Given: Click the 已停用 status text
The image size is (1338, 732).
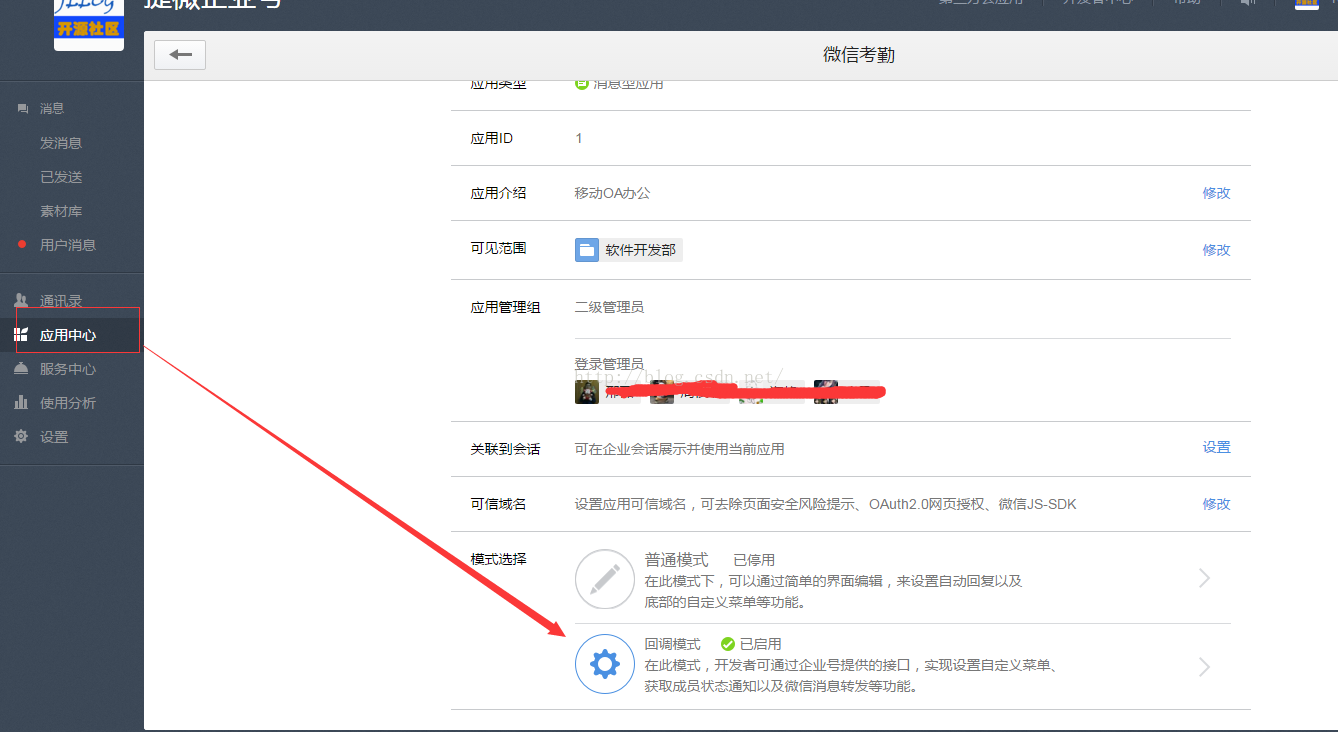Looking at the screenshot, I should point(754,560).
